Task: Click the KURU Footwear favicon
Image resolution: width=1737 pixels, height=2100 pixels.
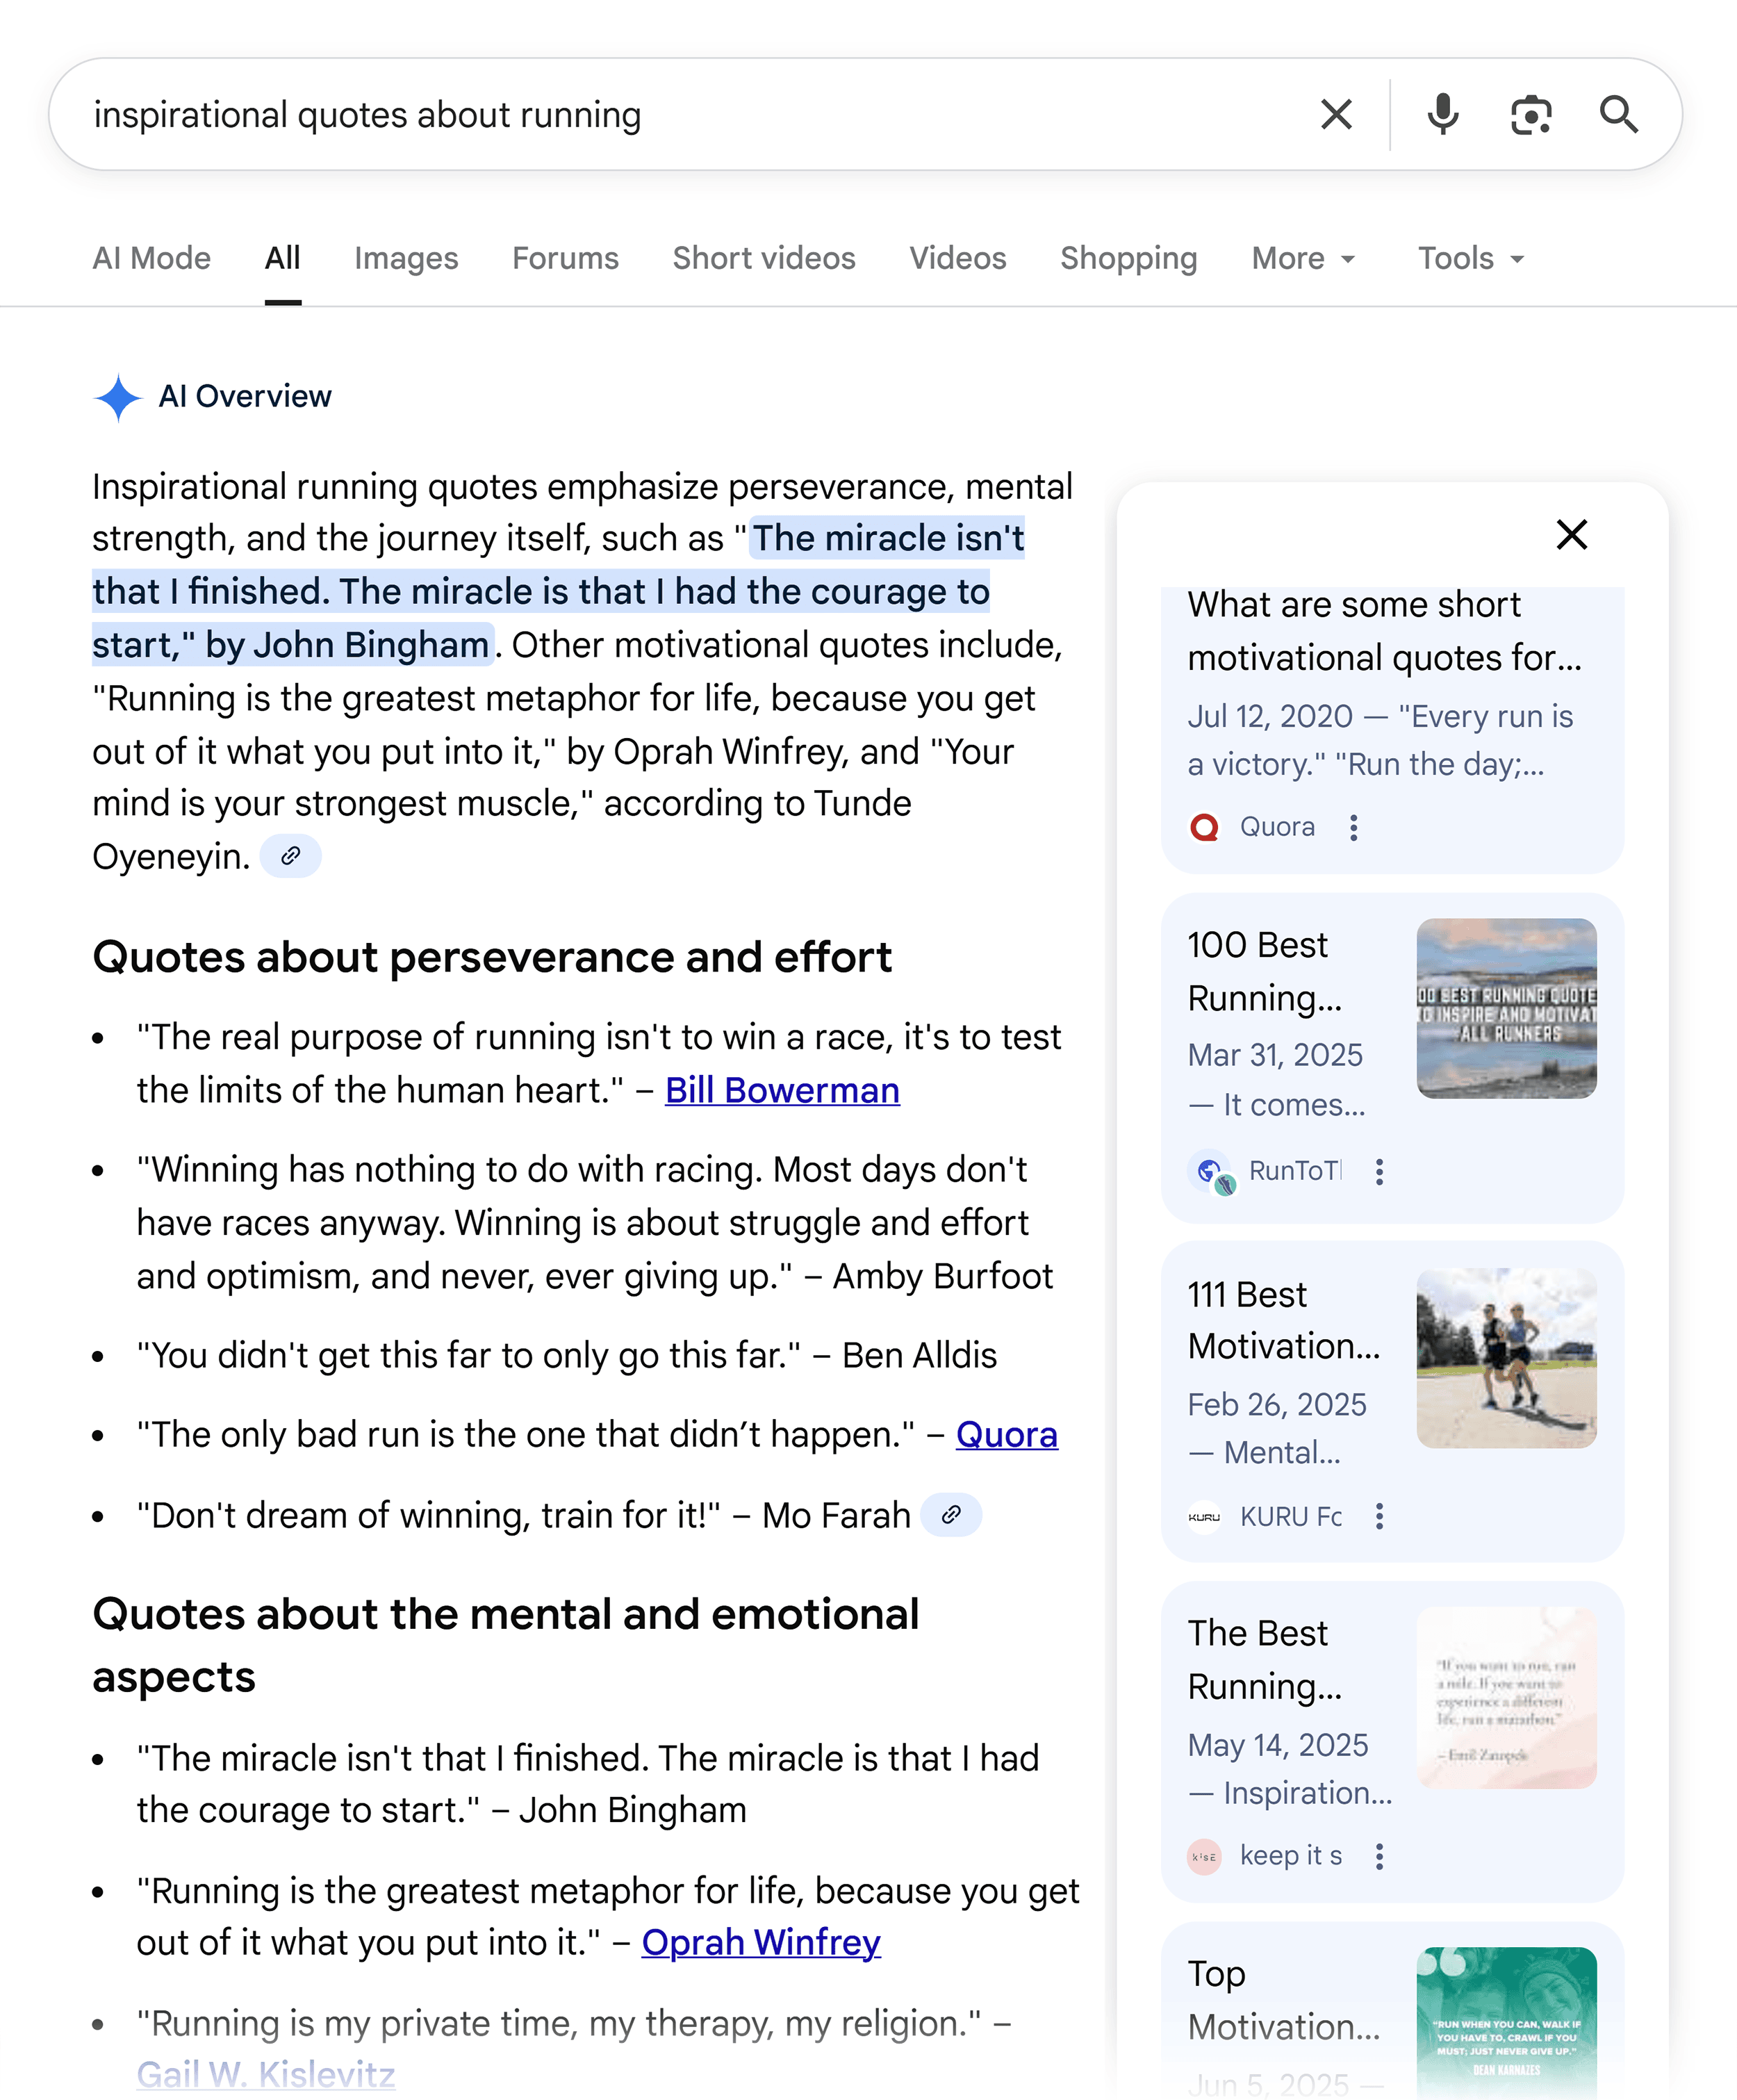Action: 1205,1518
